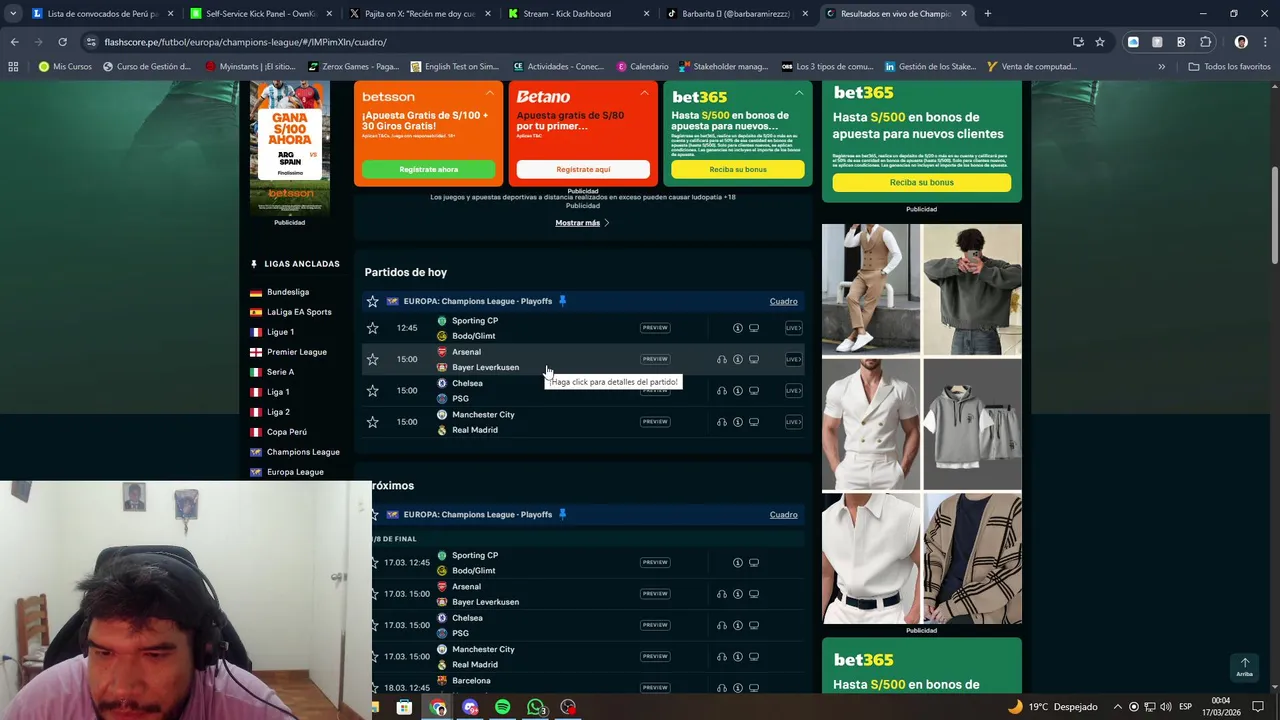Open the tab search dropdown at top-left
The image size is (1280, 720).
(12, 14)
